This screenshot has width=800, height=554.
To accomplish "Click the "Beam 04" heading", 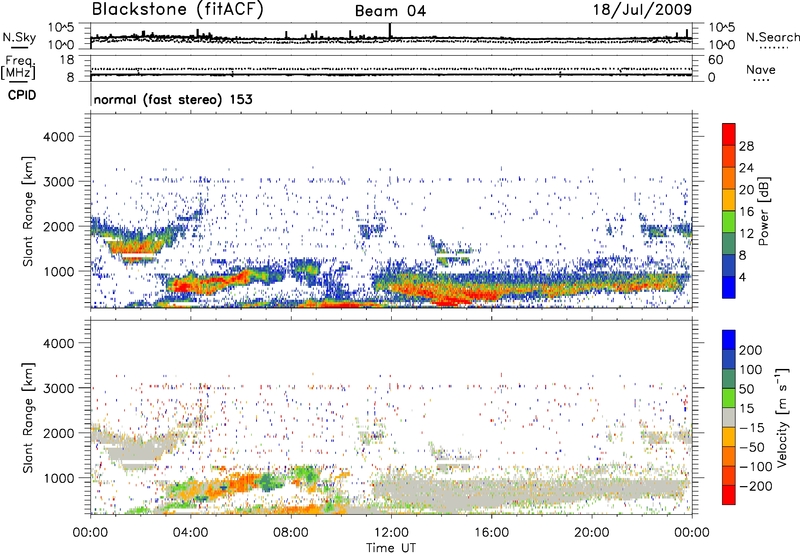I will click(x=390, y=11).
